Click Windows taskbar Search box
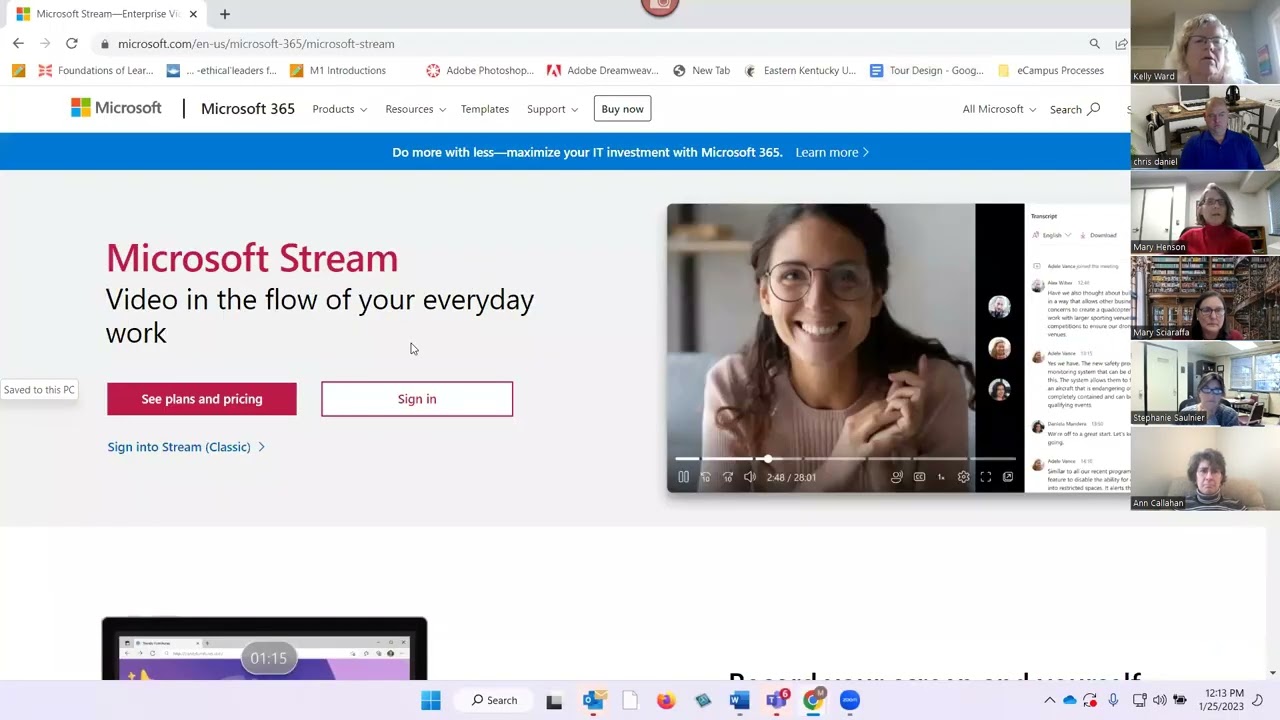Viewport: 1280px width, 720px height. click(x=495, y=700)
